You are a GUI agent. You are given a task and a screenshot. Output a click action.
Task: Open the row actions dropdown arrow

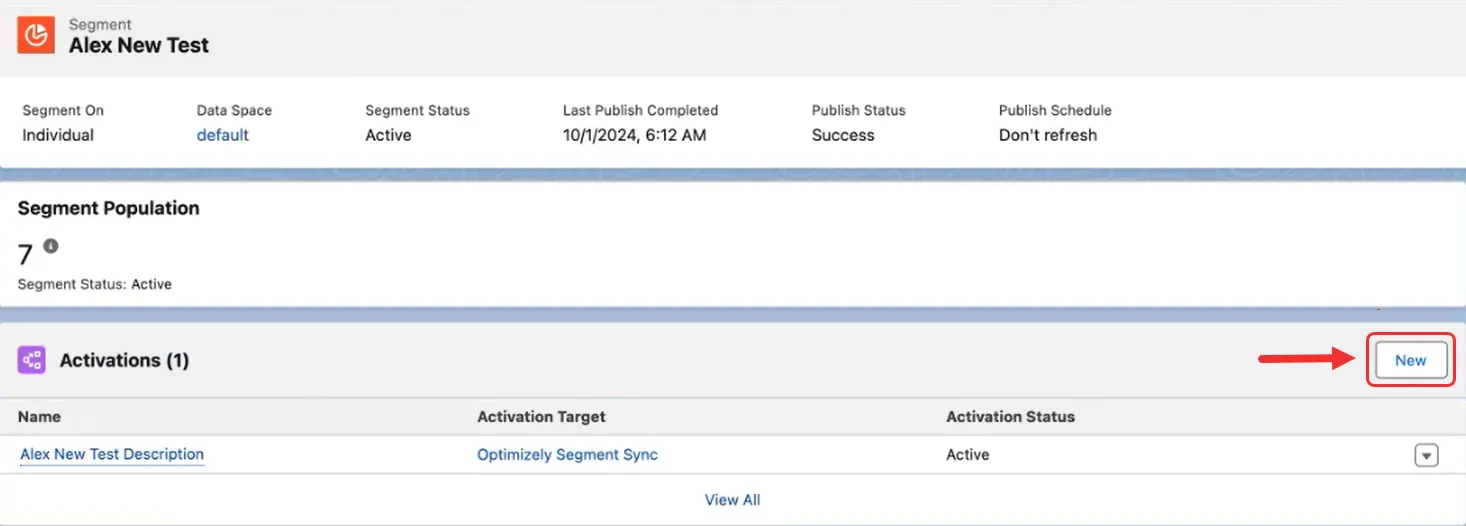coord(1426,455)
